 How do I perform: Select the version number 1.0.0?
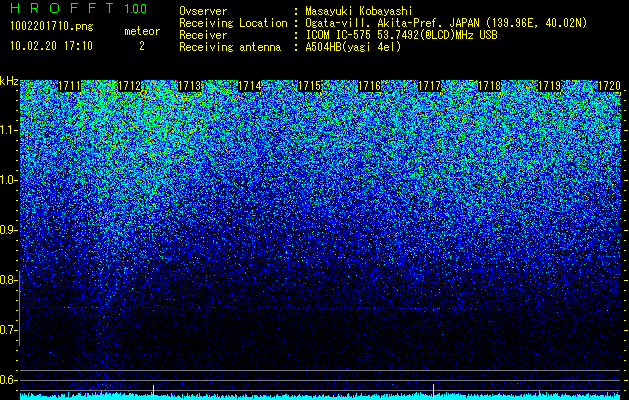pos(135,8)
